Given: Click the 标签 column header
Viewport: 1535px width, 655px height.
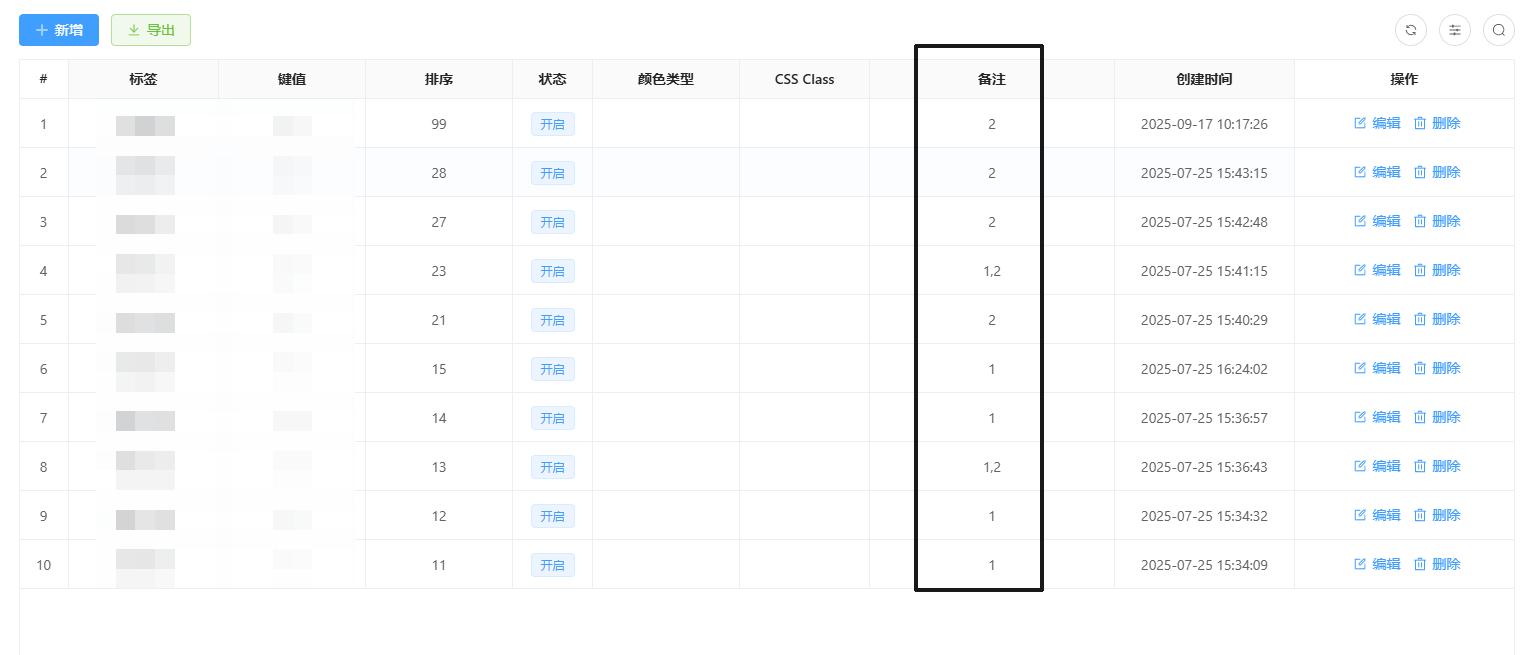Looking at the screenshot, I should pyautogui.click(x=143, y=79).
